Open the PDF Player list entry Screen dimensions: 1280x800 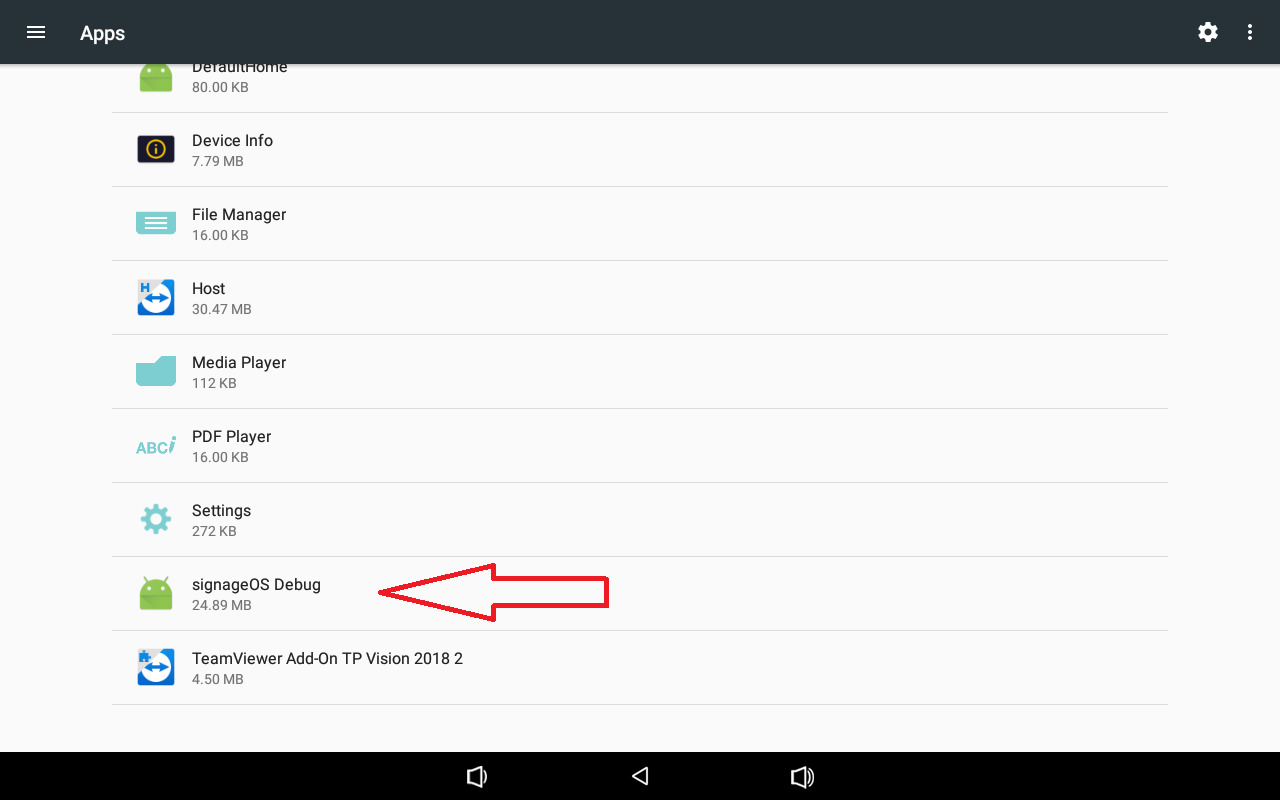tap(640, 446)
